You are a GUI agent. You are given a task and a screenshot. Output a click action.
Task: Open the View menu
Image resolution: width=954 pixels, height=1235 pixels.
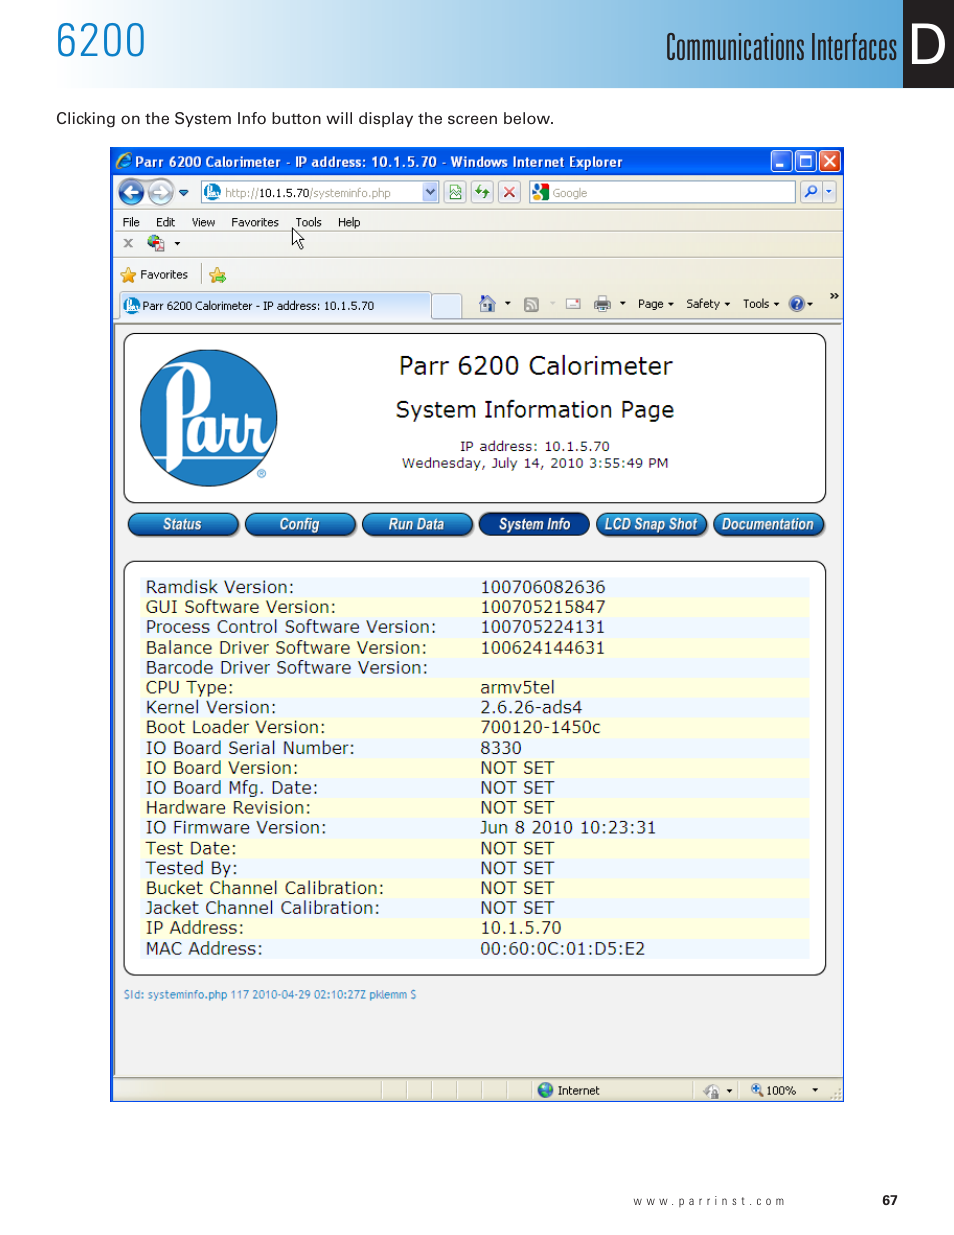(x=203, y=222)
